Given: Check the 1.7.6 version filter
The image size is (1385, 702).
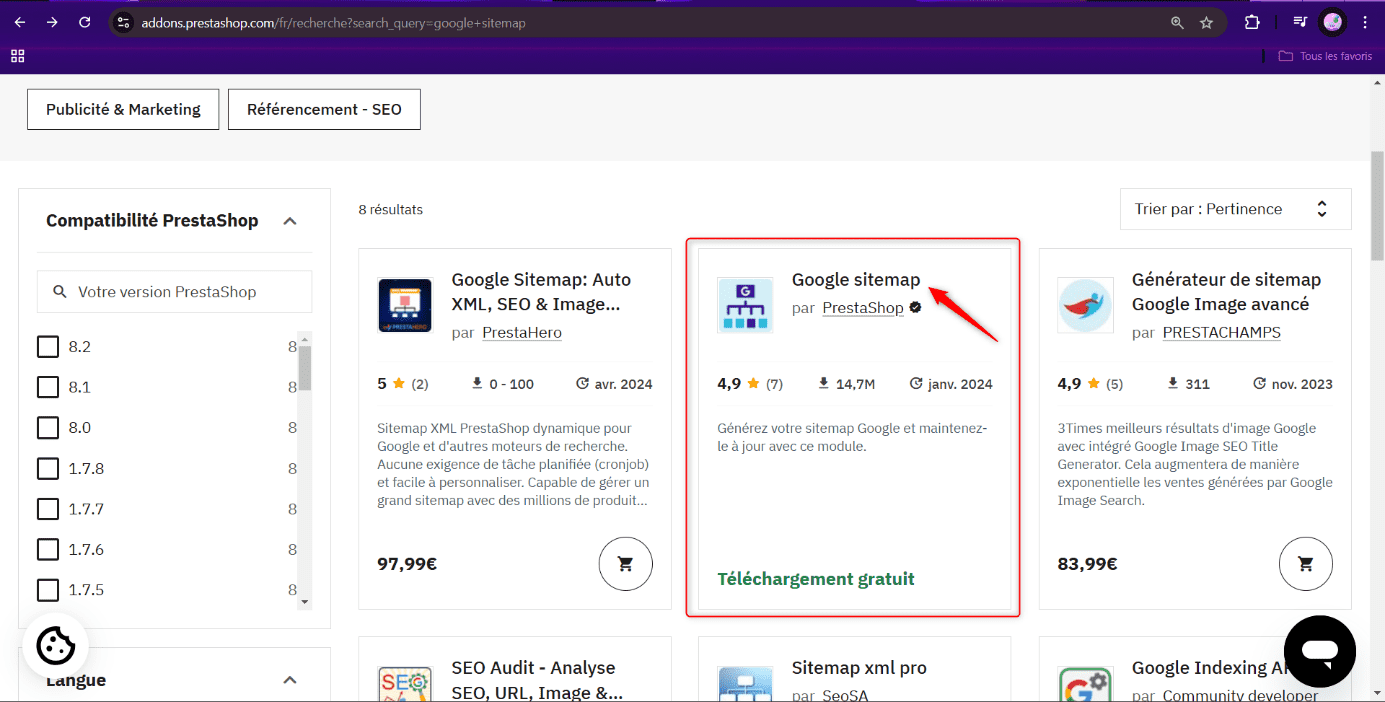Looking at the screenshot, I should (x=48, y=549).
